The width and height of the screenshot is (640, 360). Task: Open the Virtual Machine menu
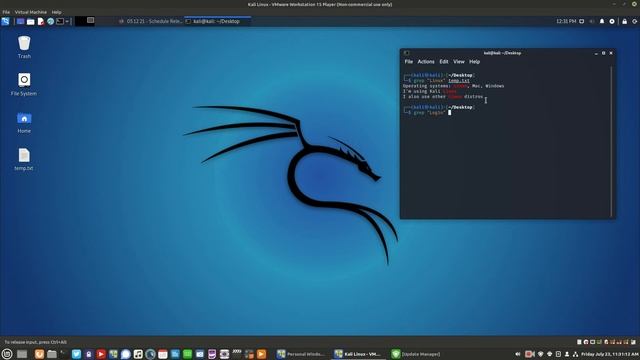pos(31,12)
